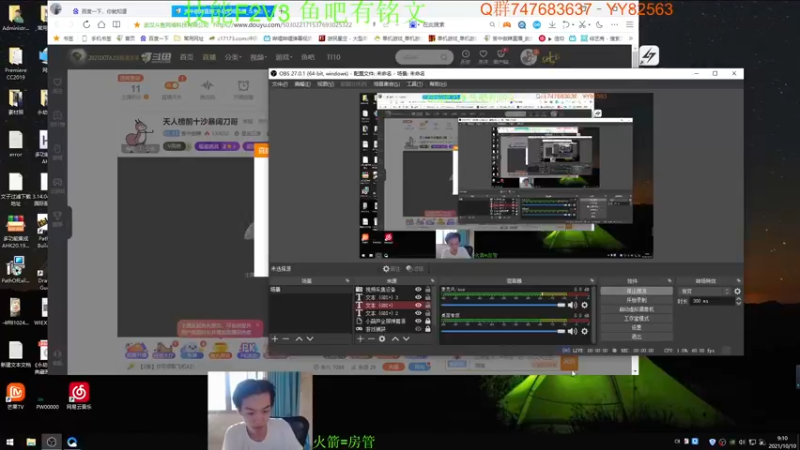The width and height of the screenshot is (800, 450).
Task: Toggle lock on game capture source
Action: coord(428,329)
